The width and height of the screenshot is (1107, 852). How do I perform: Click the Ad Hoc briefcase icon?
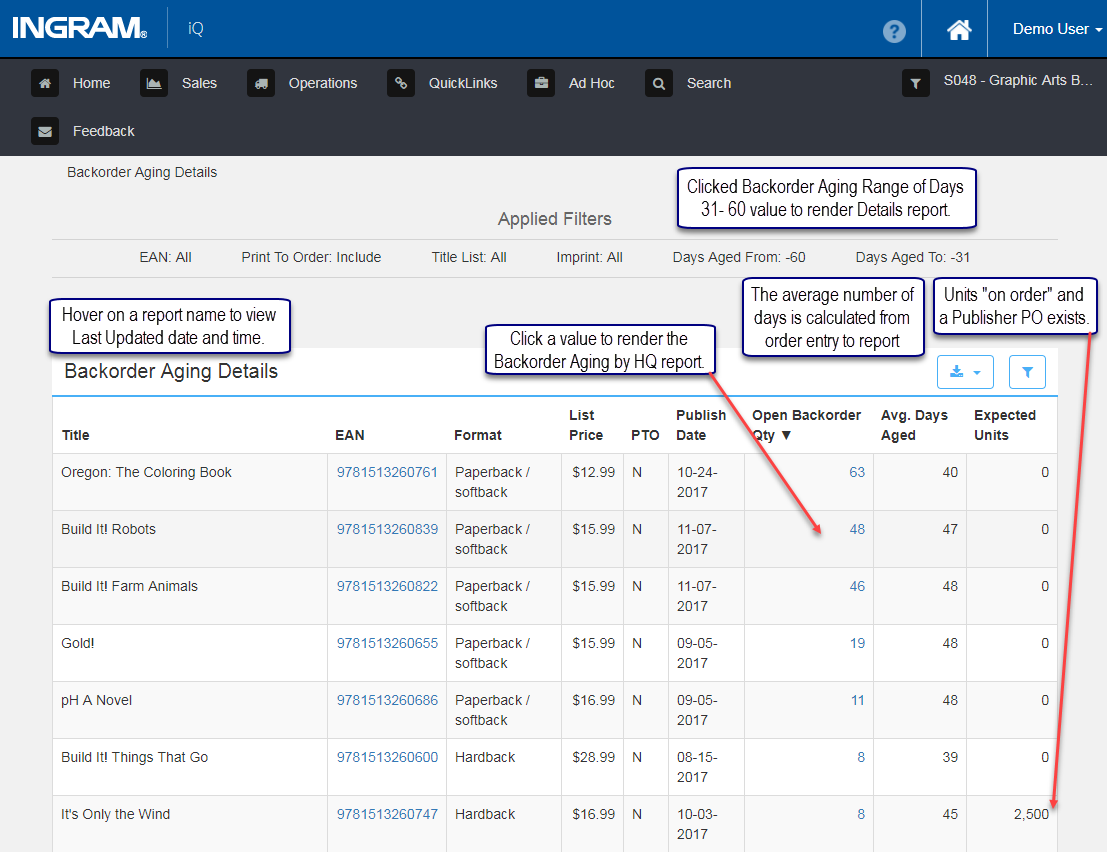[x=541, y=83]
